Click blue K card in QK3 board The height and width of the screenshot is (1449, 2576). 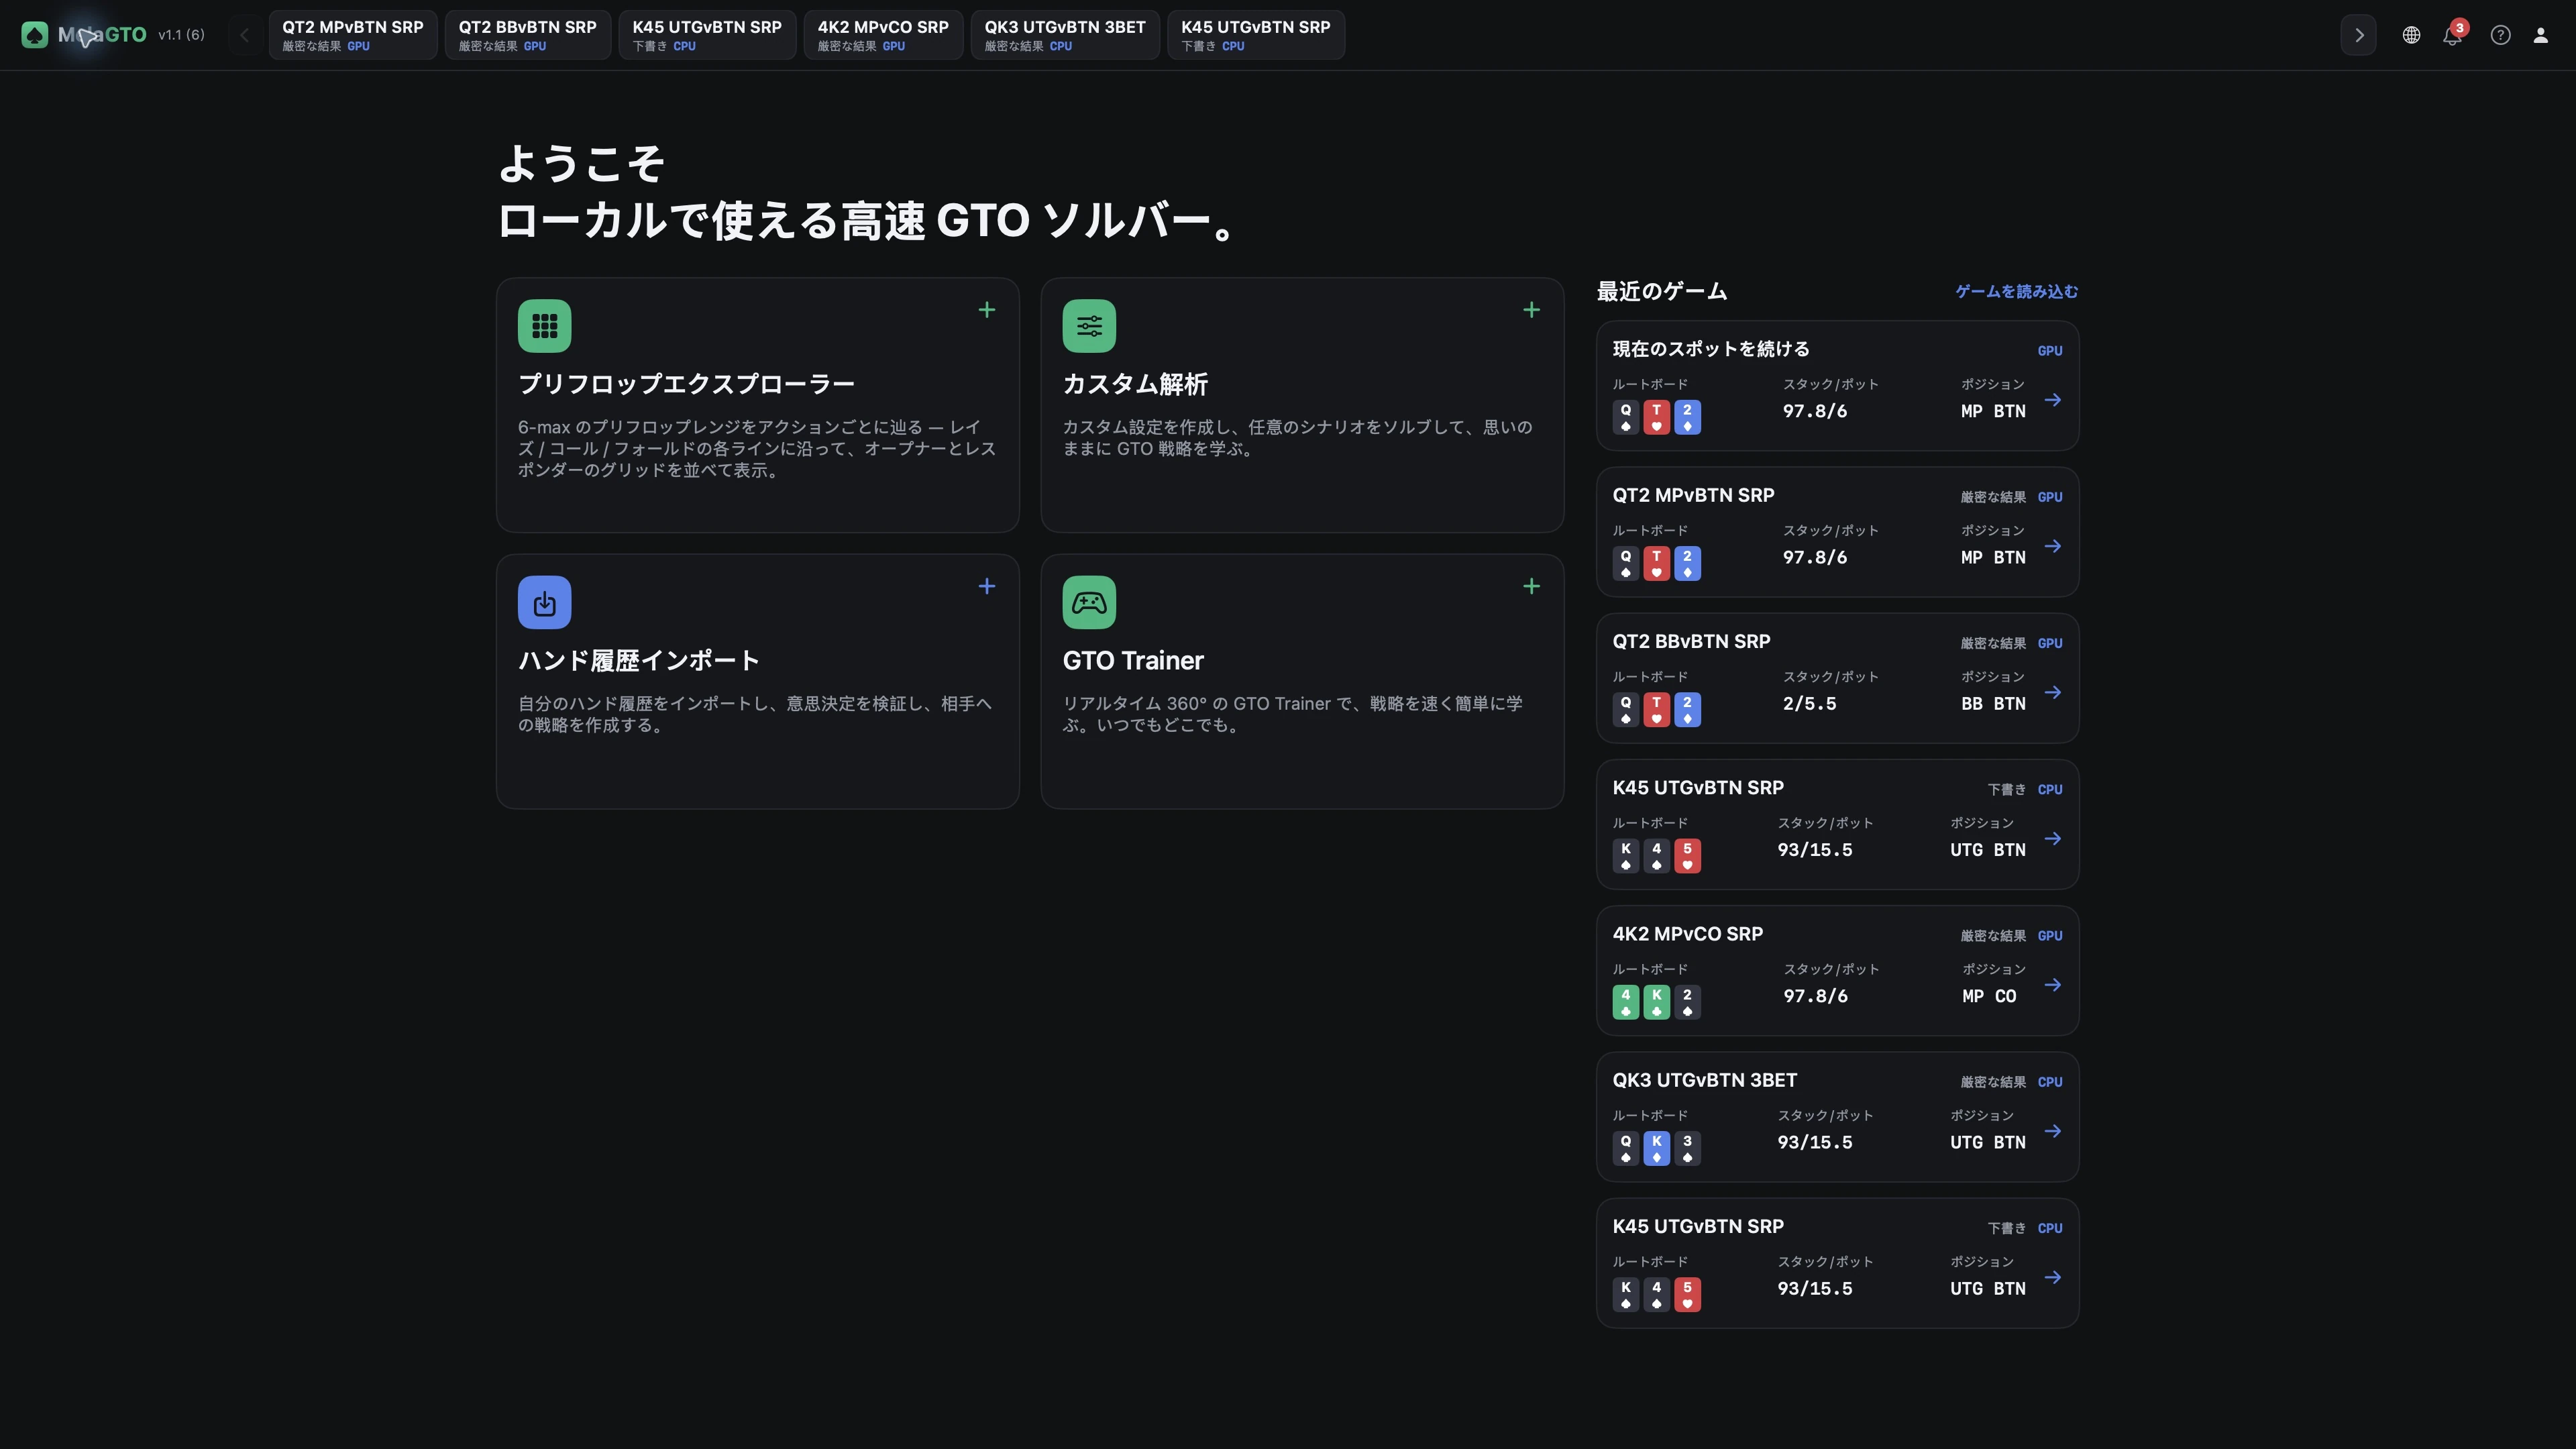(x=1656, y=1148)
